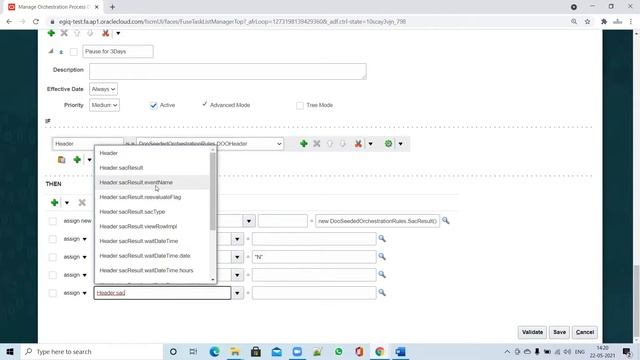Click the top green plus add rule icon

[51, 33]
